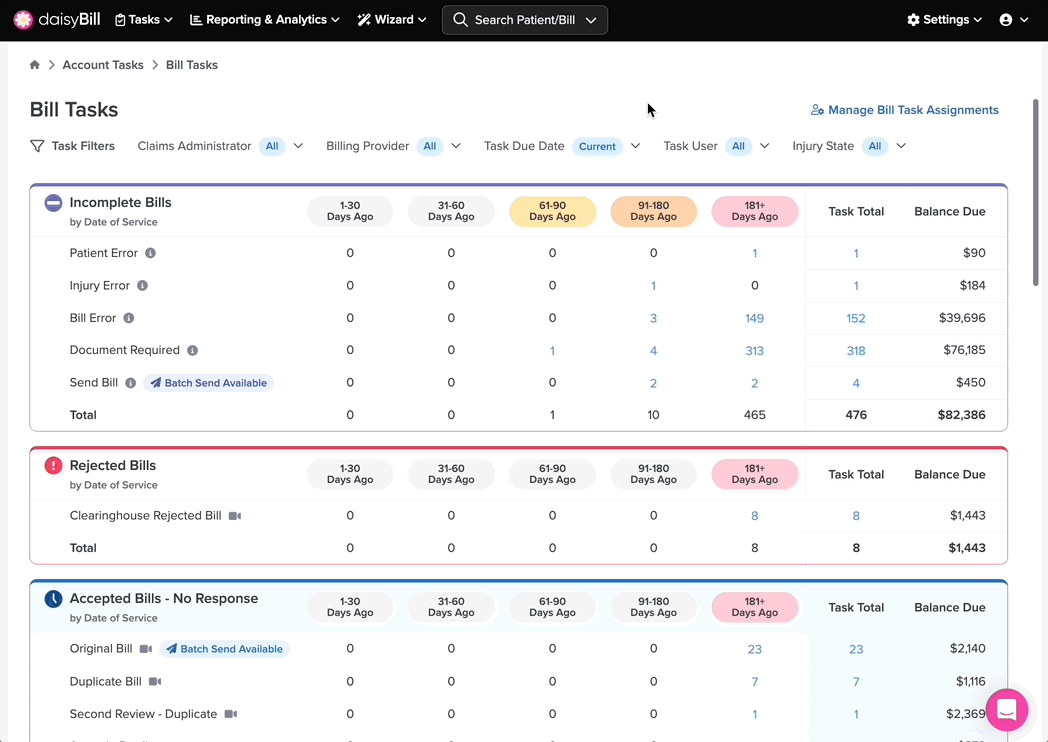The height and width of the screenshot is (742, 1048).
Task: Click the info icon beside Patient Error
Action: (150, 253)
